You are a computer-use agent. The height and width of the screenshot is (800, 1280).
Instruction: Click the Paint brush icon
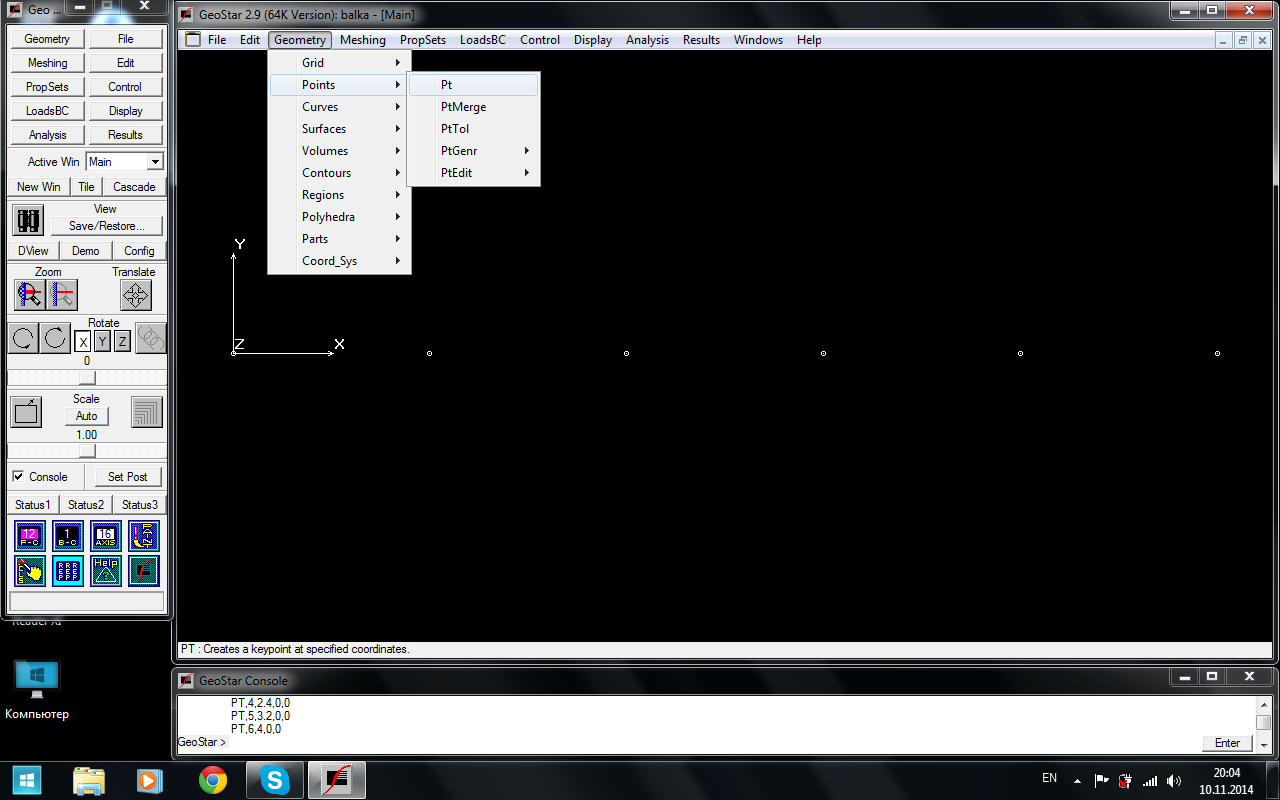[144, 536]
